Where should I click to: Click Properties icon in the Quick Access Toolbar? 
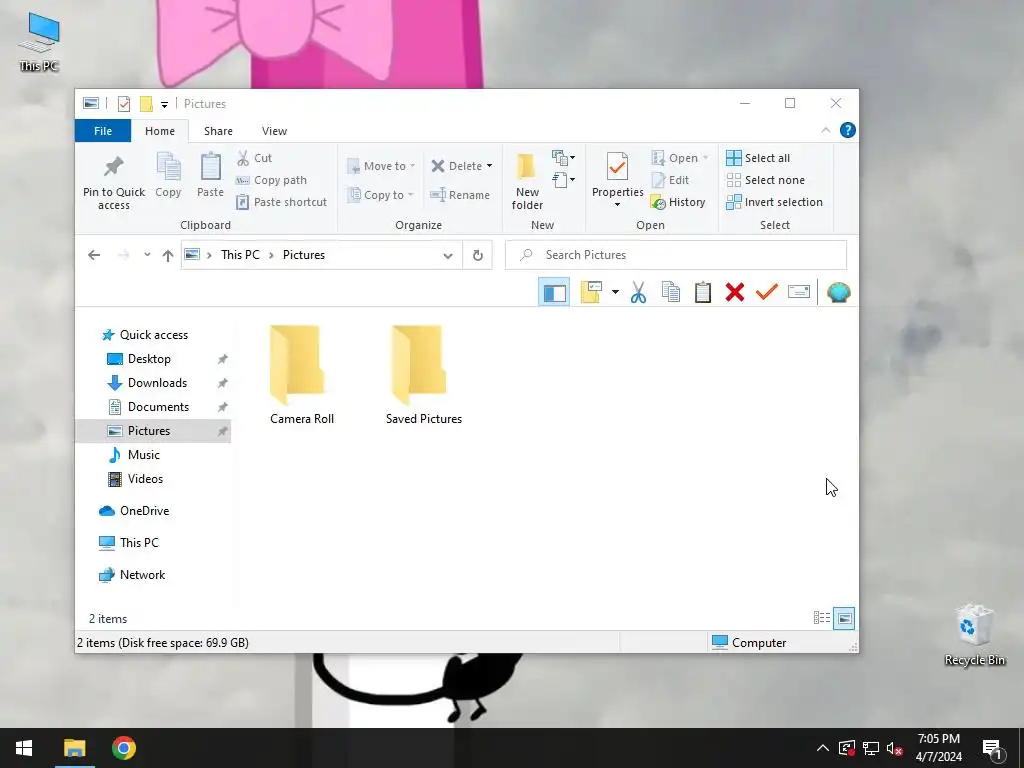point(124,104)
